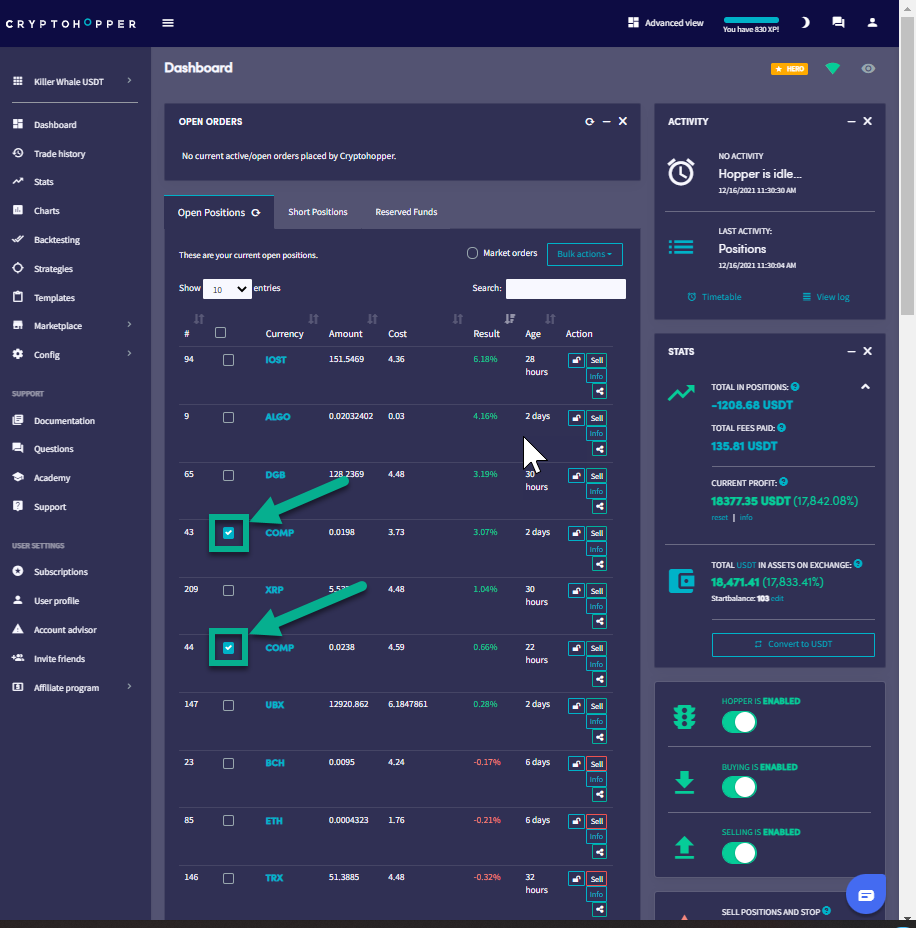This screenshot has height=928, width=916.
Task: Click the Convert to USDT button
Action: (x=793, y=644)
